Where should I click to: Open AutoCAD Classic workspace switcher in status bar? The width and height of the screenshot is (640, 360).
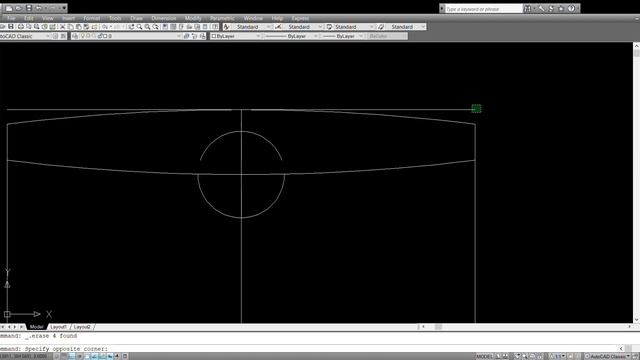point(608,356)
